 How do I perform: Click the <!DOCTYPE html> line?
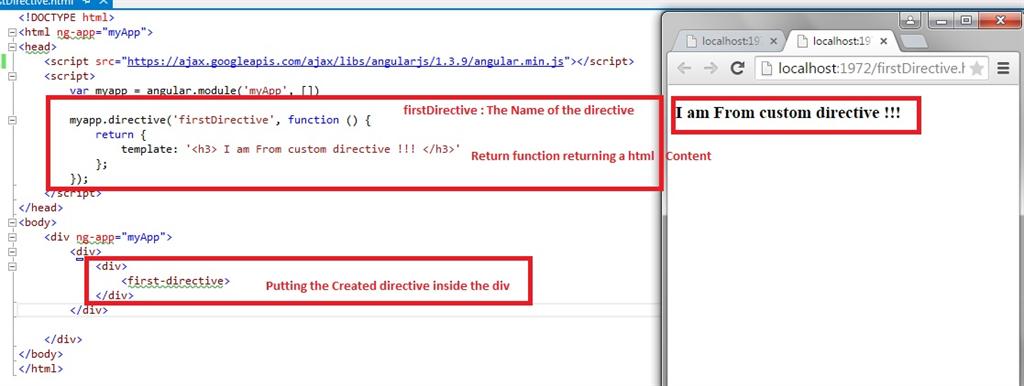click(66, 18)
